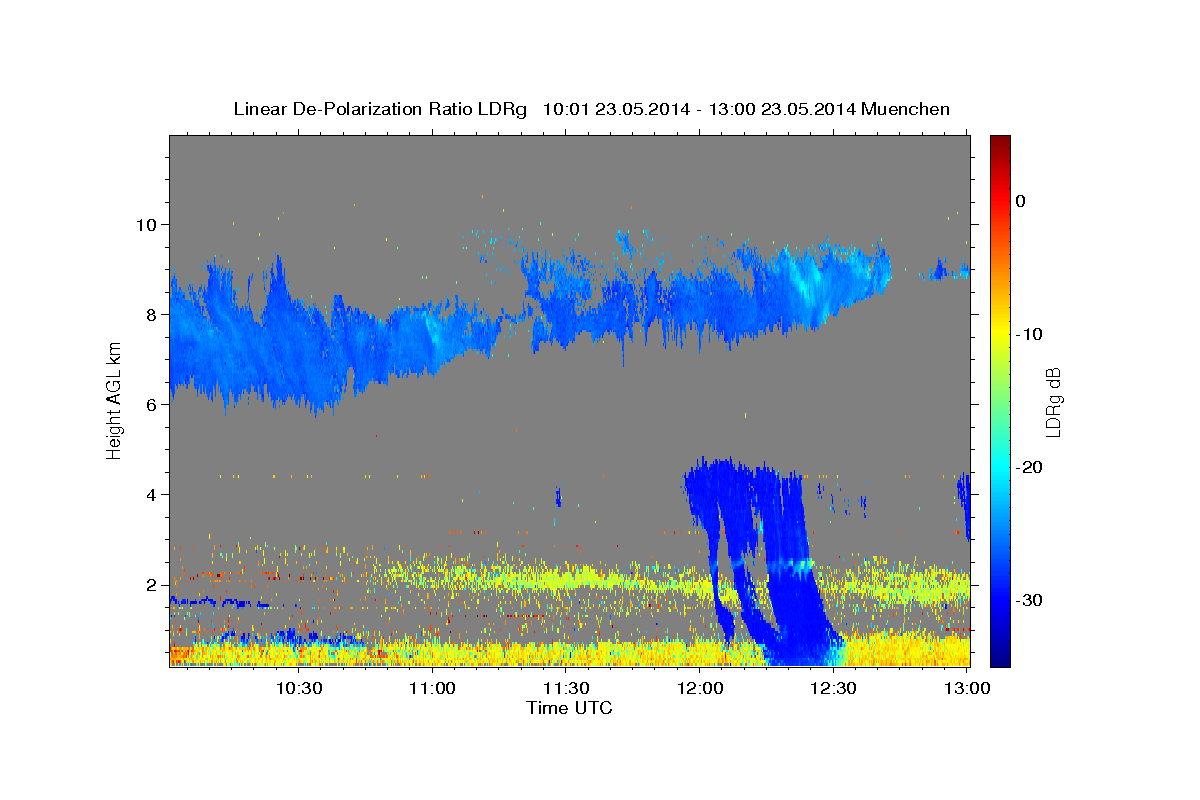Click the 'Height AGL km' axis label

tap(114, 401)
